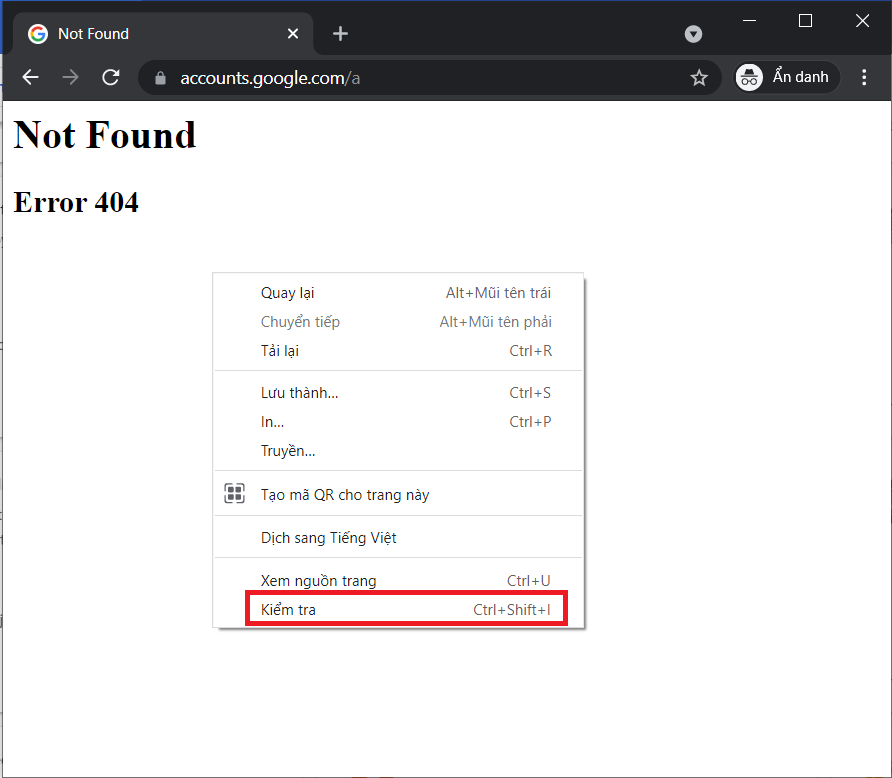The width and height of the screenshot is (892, 778).
Task: Maximize the Chrome window
Action: [805, 21]
